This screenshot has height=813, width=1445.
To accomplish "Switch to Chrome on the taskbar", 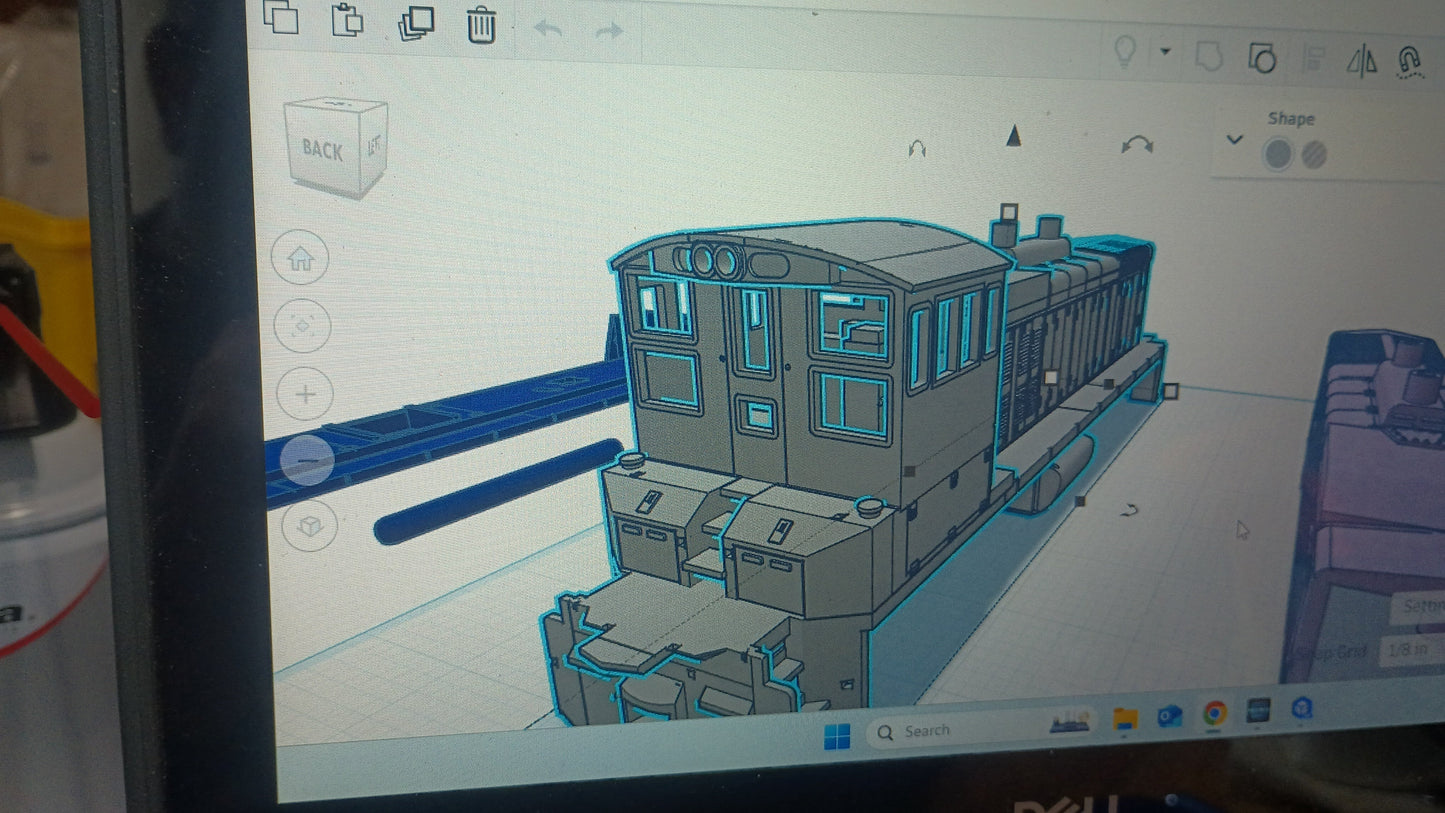I will pyautogui.click(x=1215, y=713).
